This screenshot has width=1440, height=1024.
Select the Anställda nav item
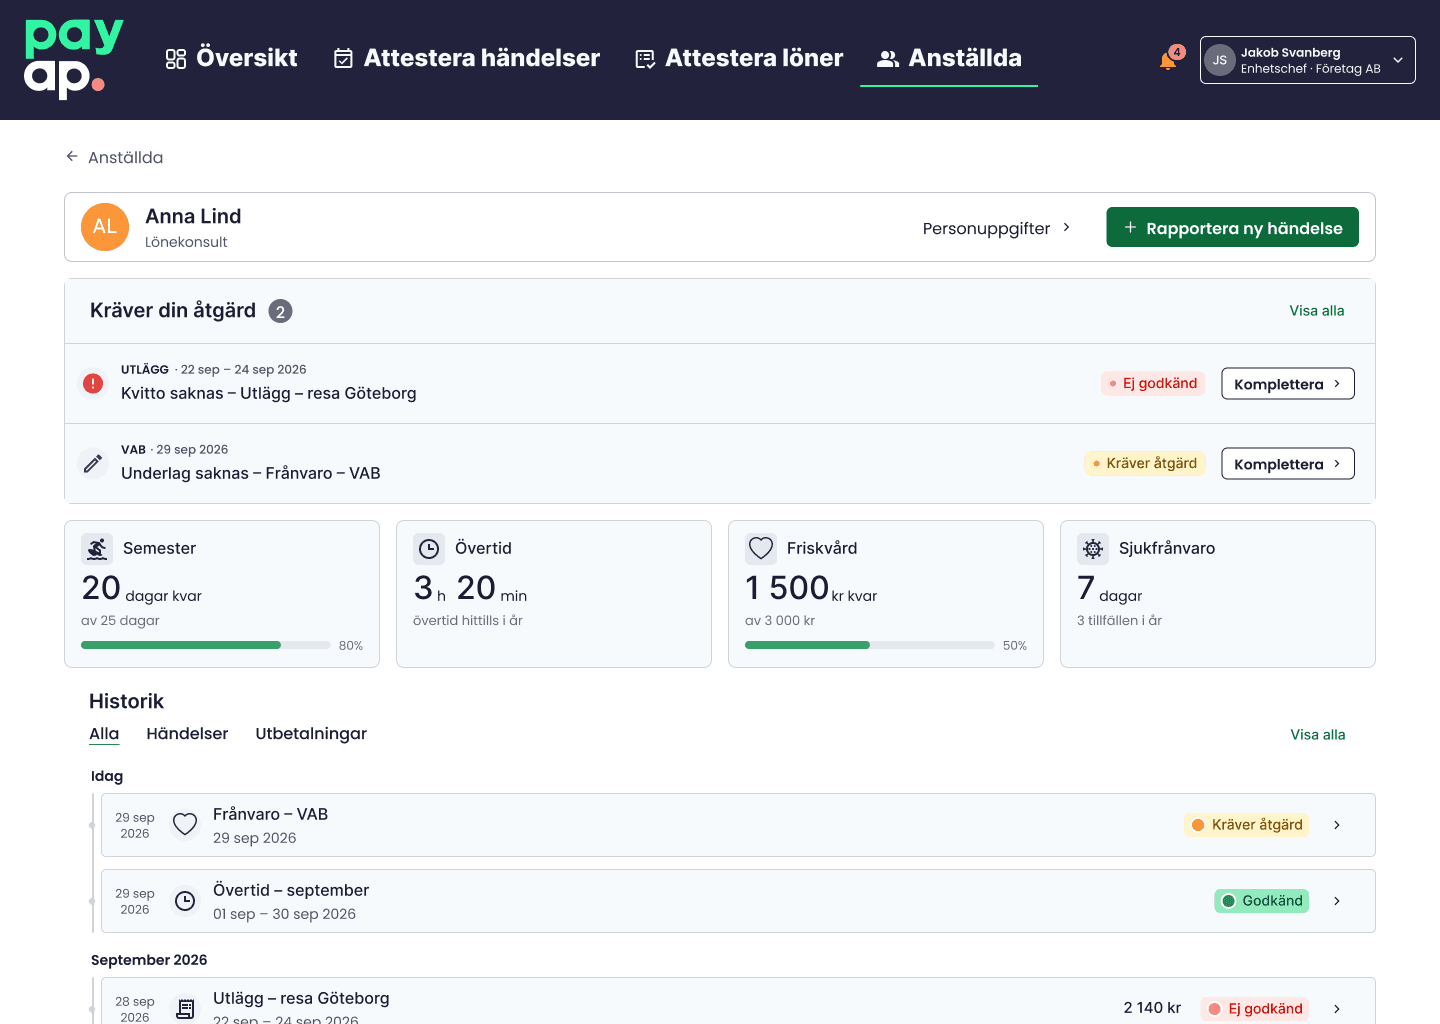tap(949, 58)
